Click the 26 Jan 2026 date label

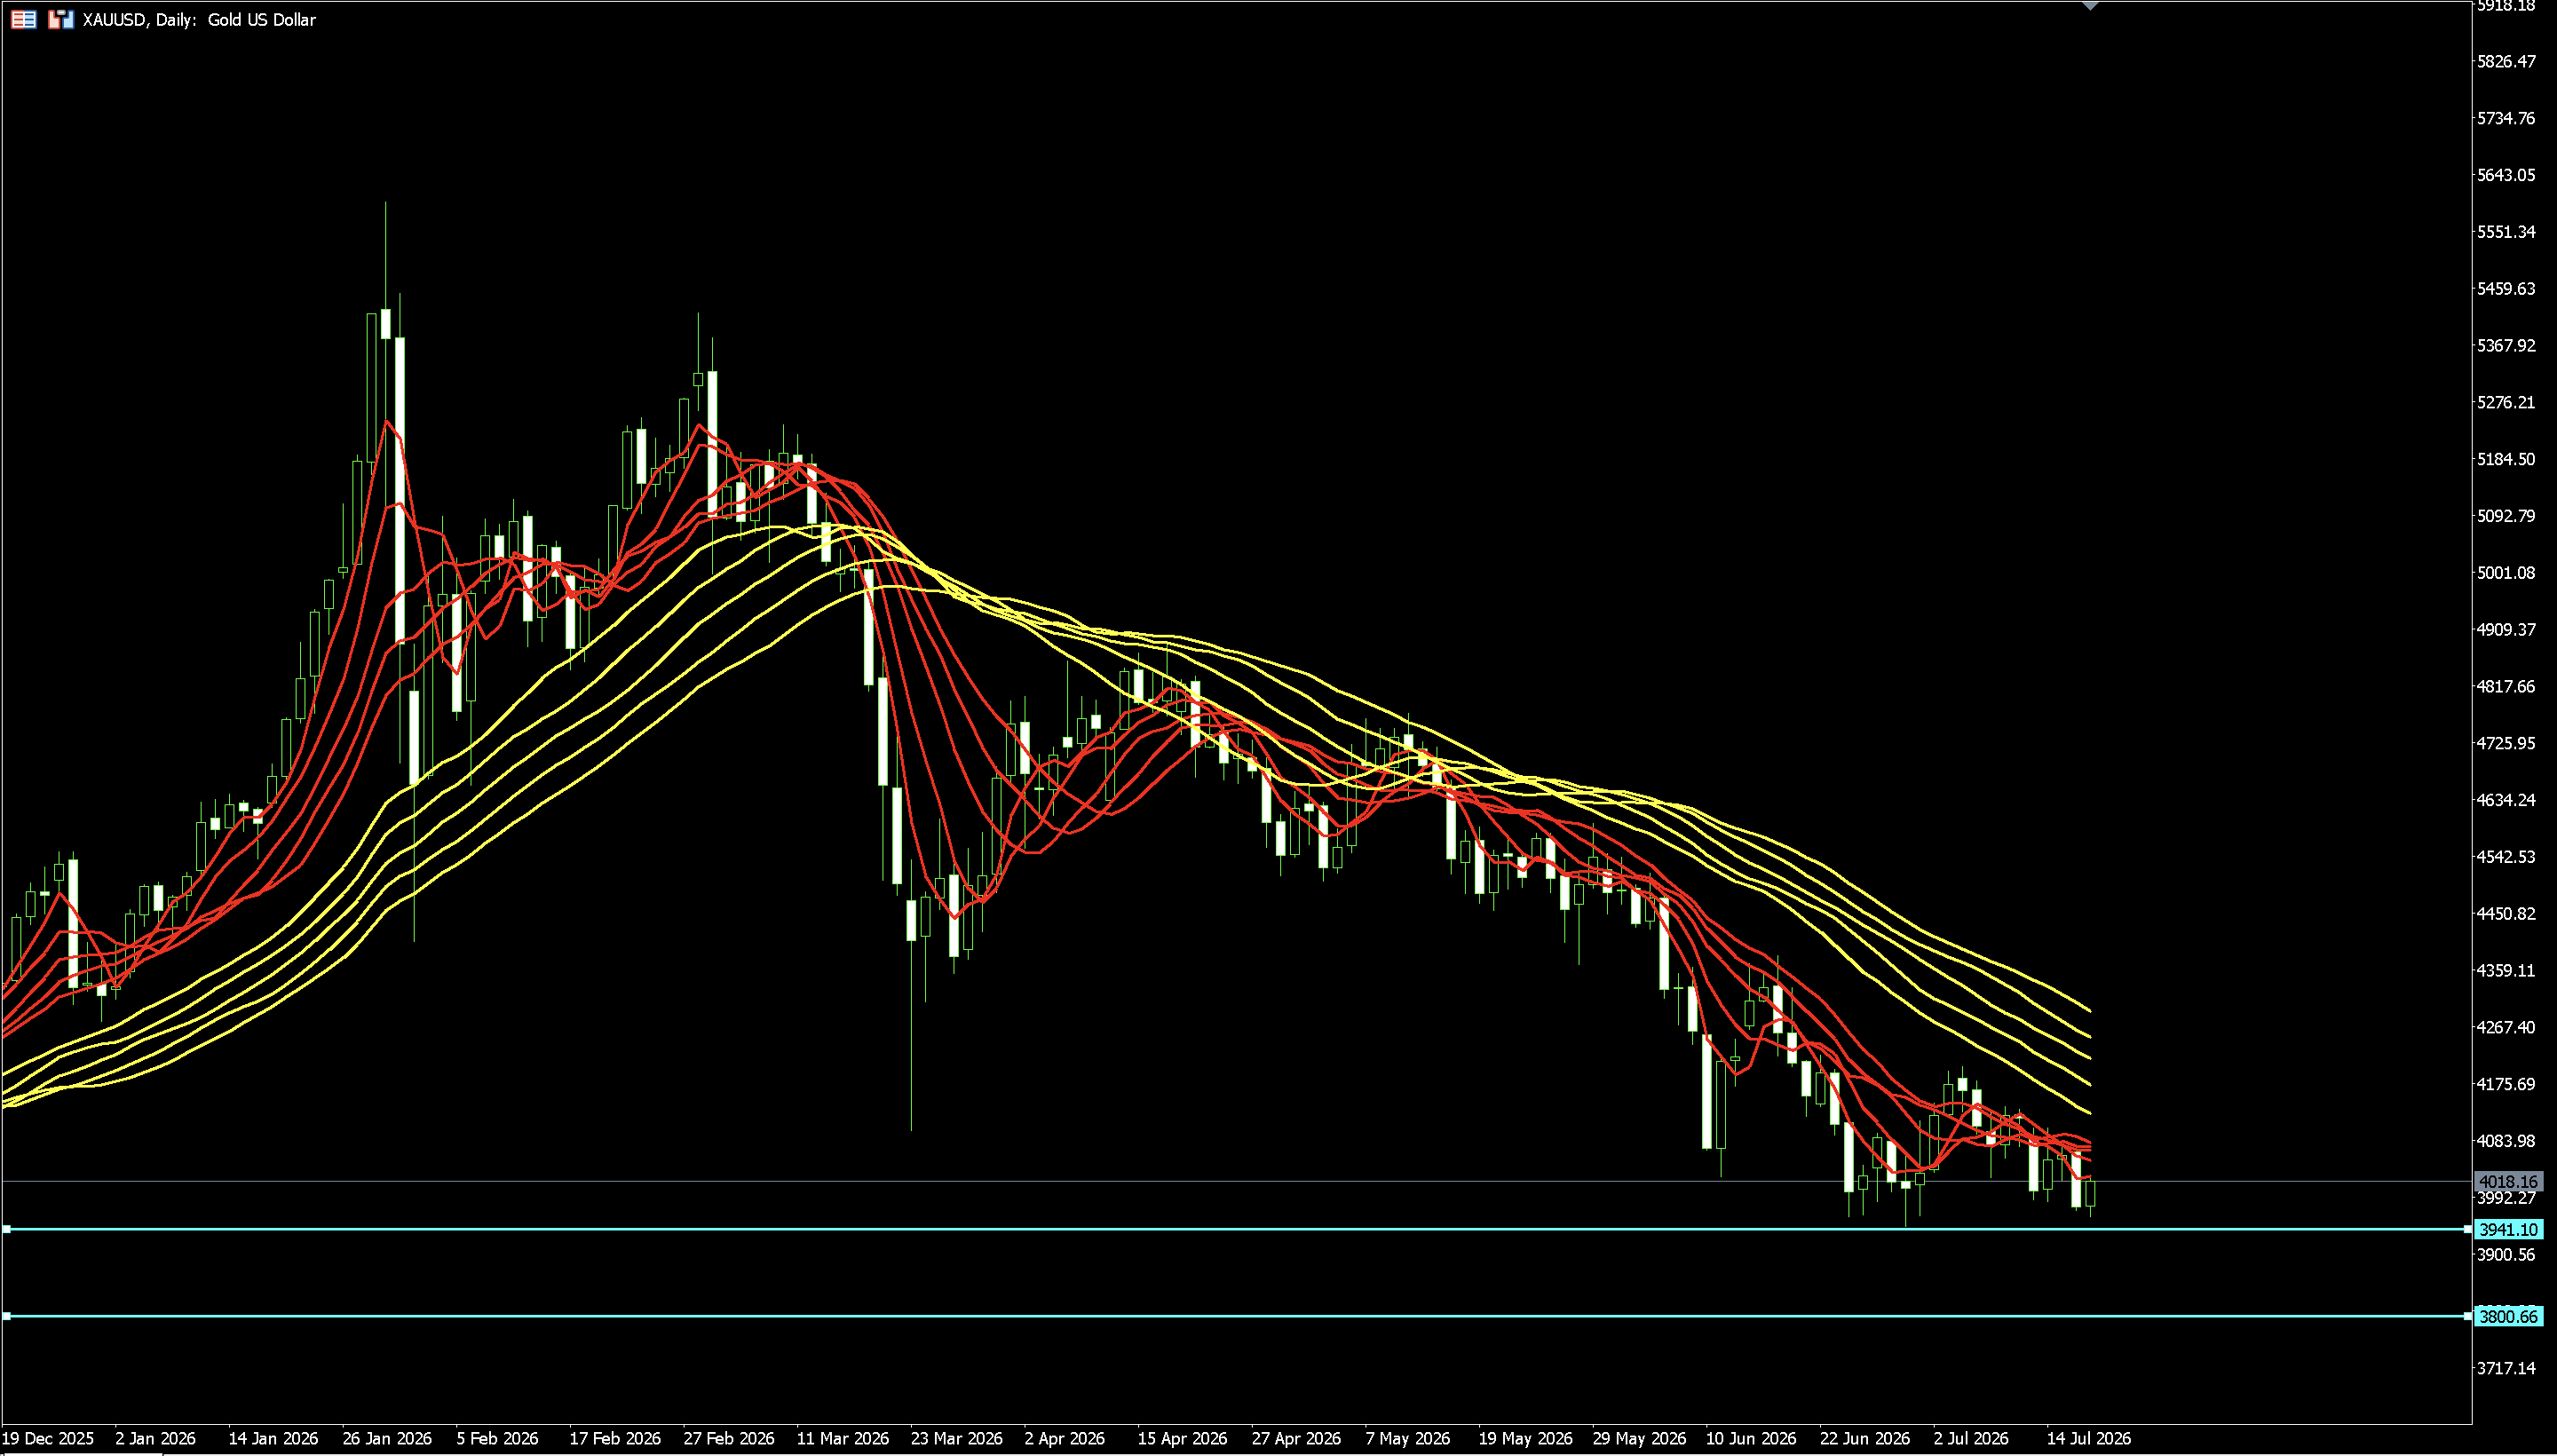387,1439
